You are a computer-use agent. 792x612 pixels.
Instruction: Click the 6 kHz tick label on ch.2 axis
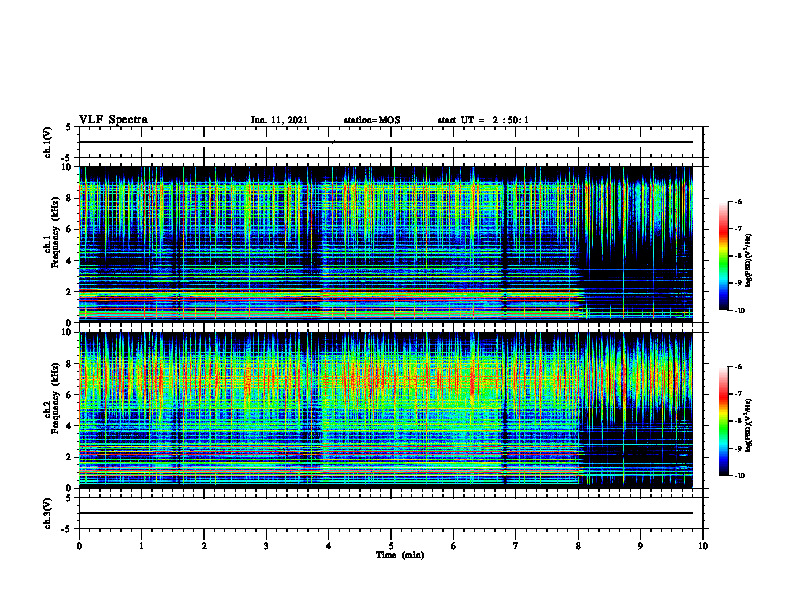[69, 395]
